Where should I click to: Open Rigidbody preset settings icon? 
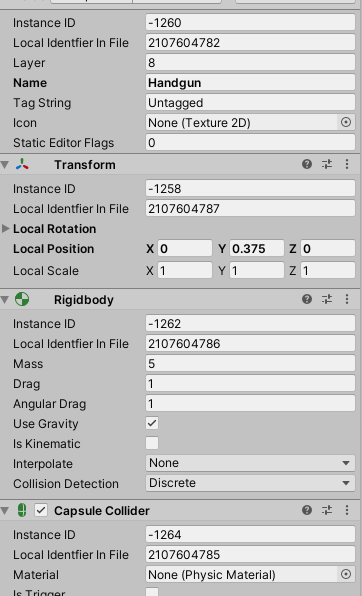[x=327, y=299]
